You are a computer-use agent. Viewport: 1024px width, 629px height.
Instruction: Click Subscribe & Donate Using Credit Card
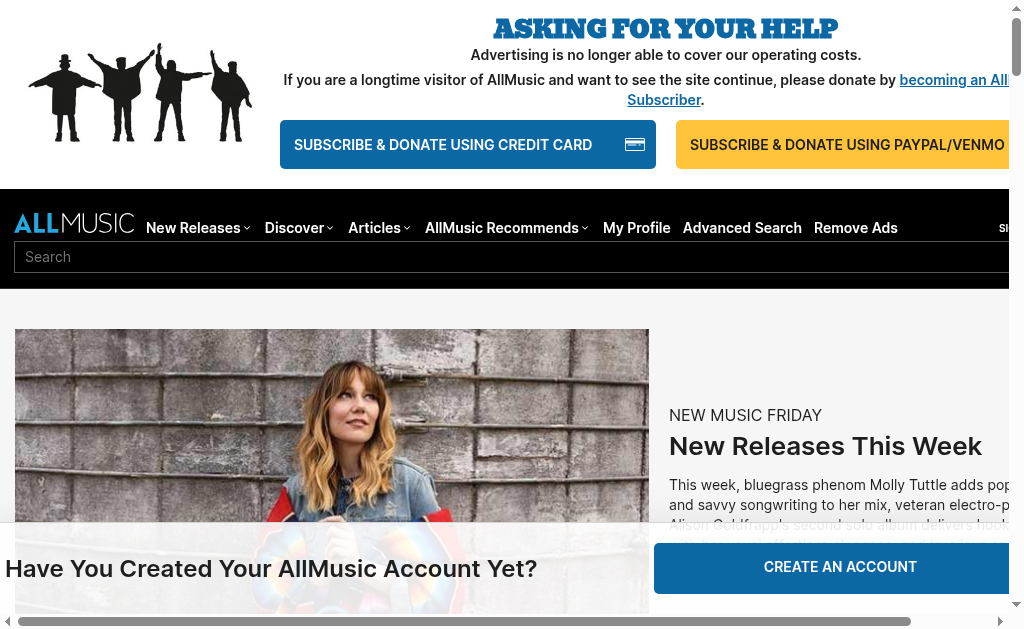[468, 144]
